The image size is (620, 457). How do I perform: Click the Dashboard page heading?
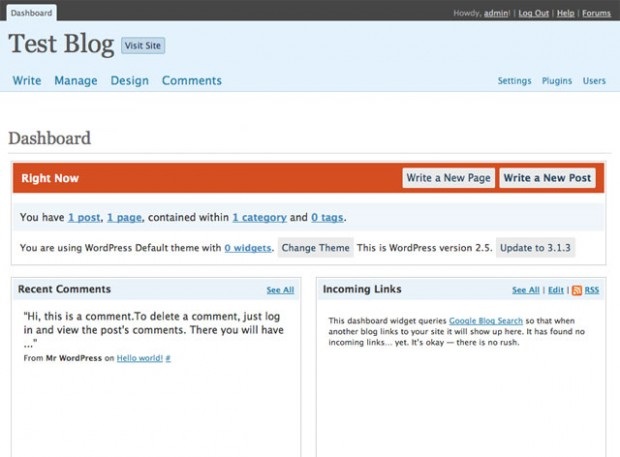(x=50, y=138)
